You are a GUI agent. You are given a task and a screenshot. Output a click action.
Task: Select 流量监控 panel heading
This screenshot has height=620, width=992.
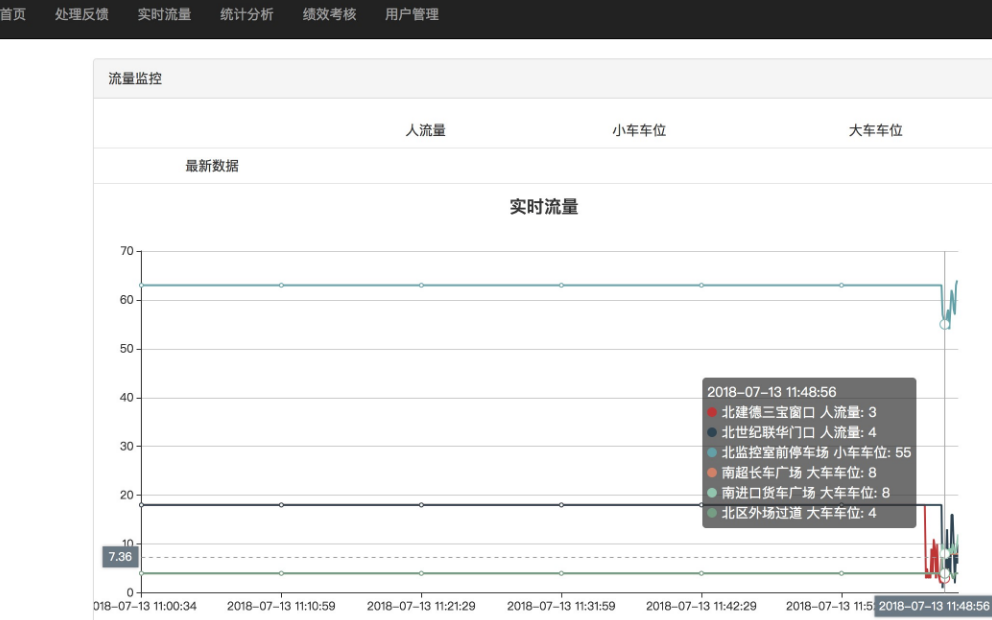pos(135,78)
